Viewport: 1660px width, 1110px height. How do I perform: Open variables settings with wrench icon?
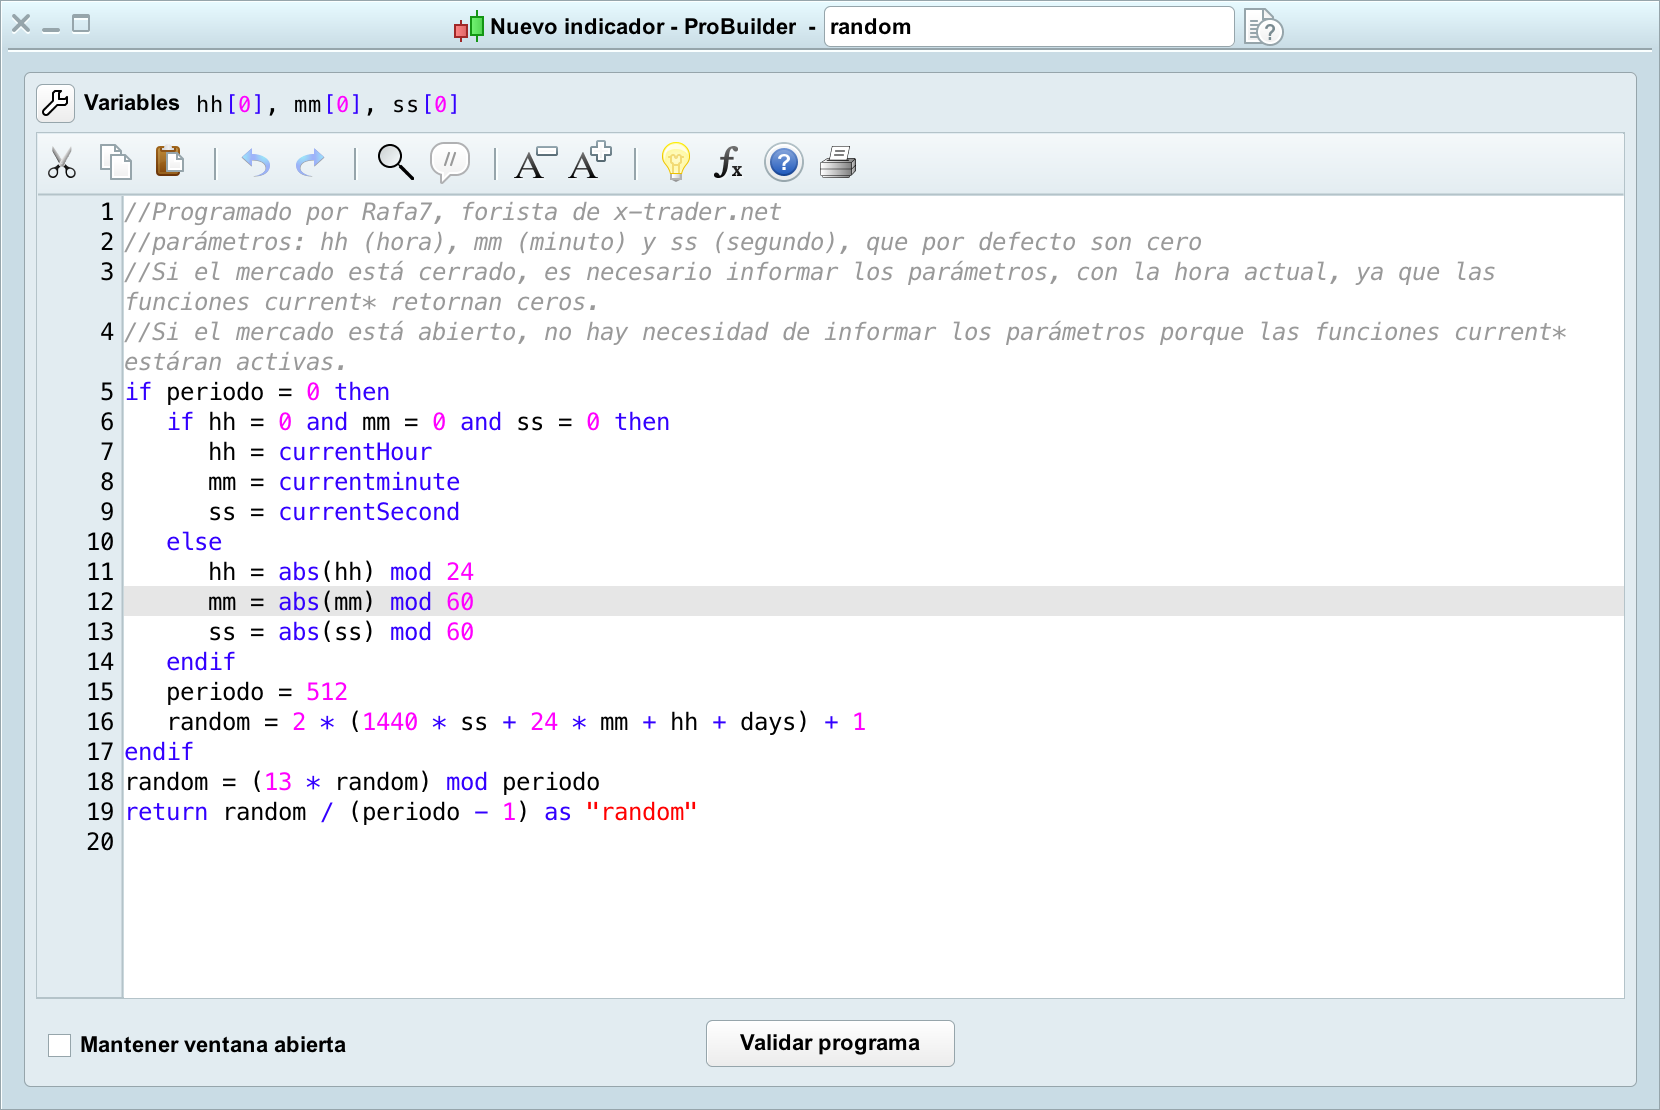(56, 103)
